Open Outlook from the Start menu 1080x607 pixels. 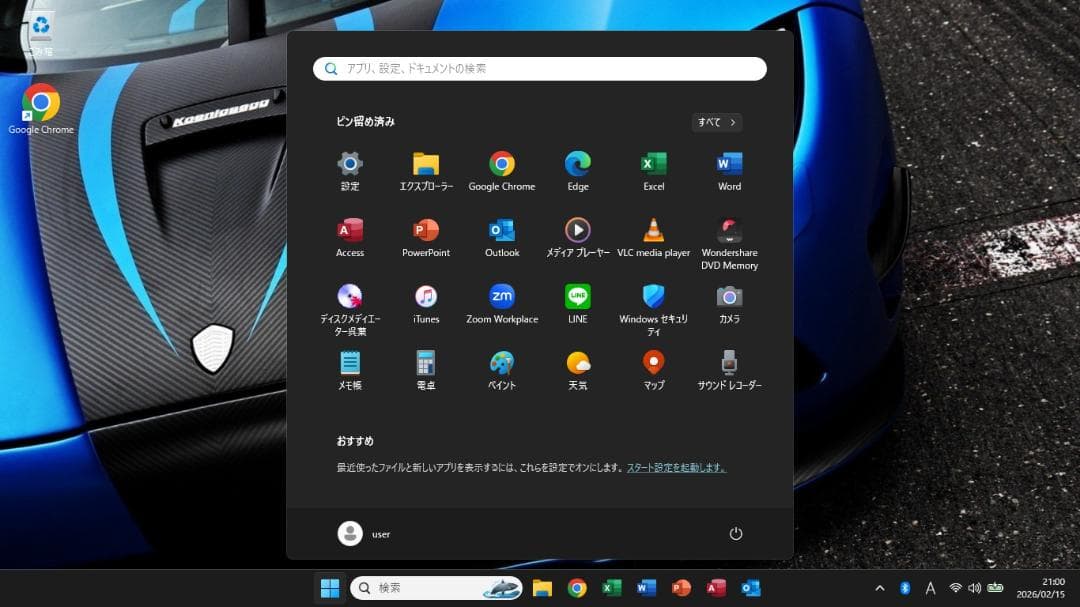(x=501, y=238)
